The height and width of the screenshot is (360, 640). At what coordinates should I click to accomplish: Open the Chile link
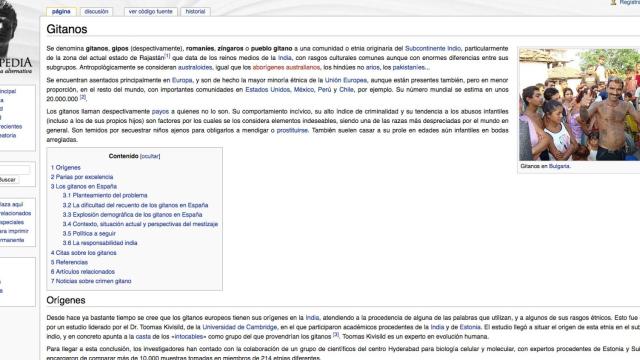click(347, 90)
